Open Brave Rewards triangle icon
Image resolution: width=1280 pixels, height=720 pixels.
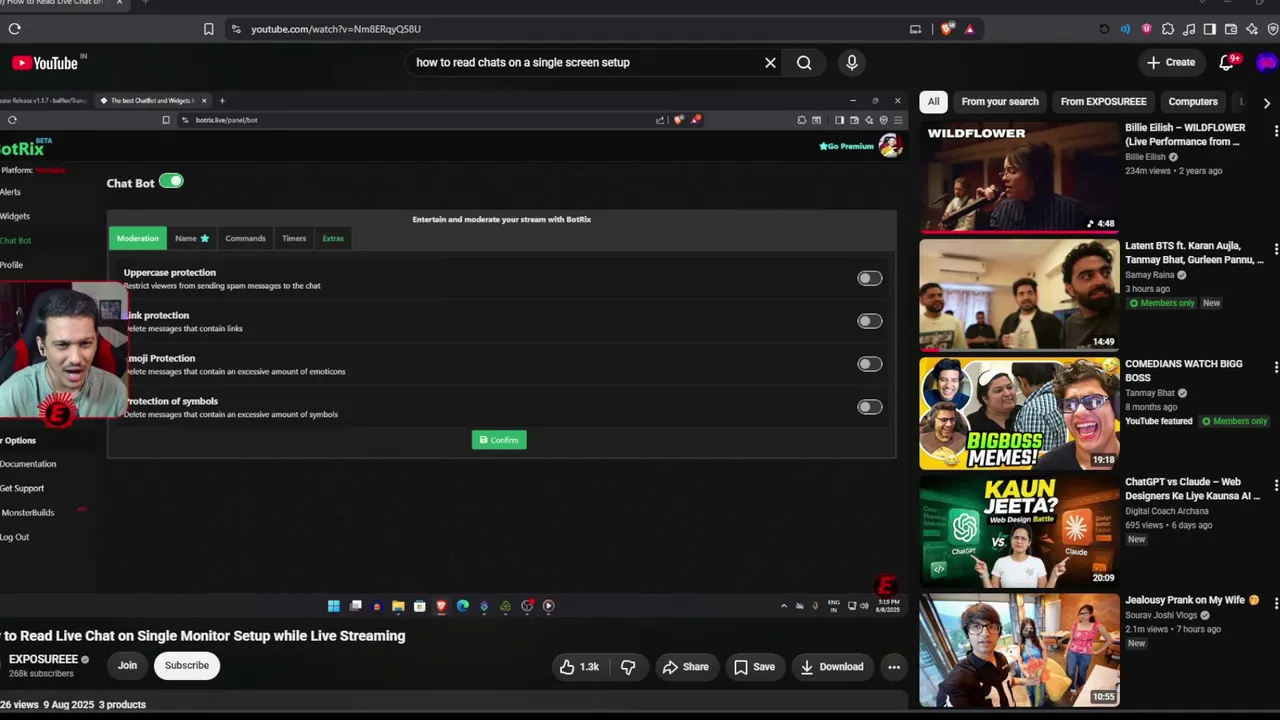pos(969,29)
